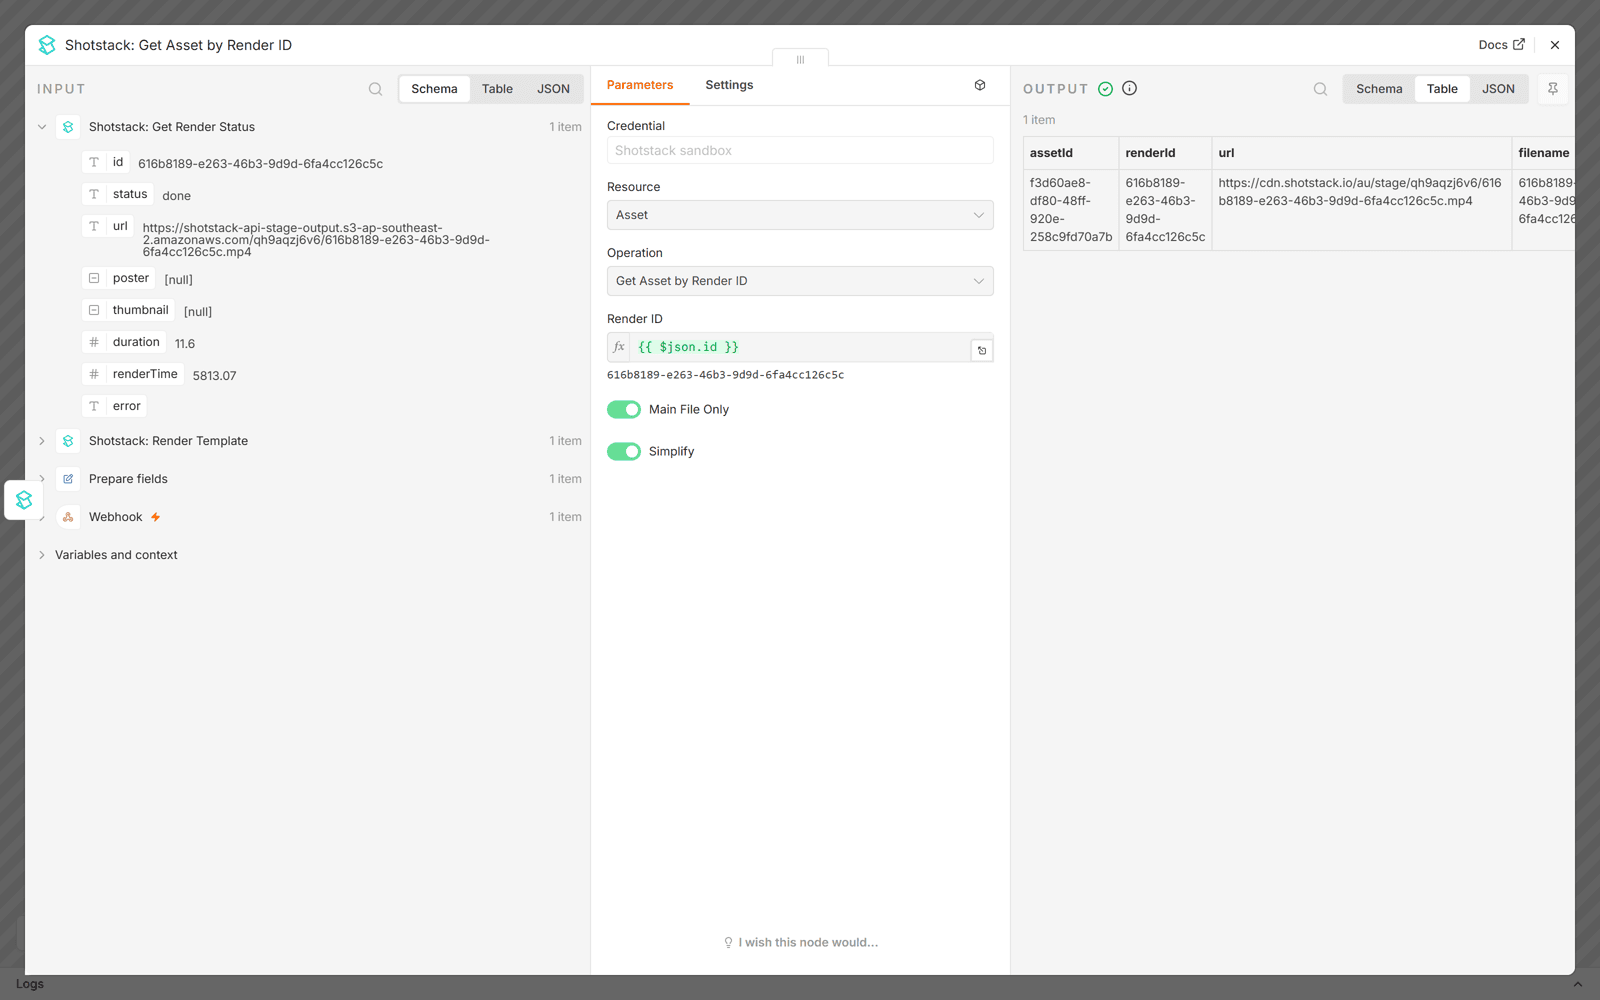Image resolution: width=1600 pixels, height=1000 pixels.
Task: Search the input panel data
Action: click(375, 89)
